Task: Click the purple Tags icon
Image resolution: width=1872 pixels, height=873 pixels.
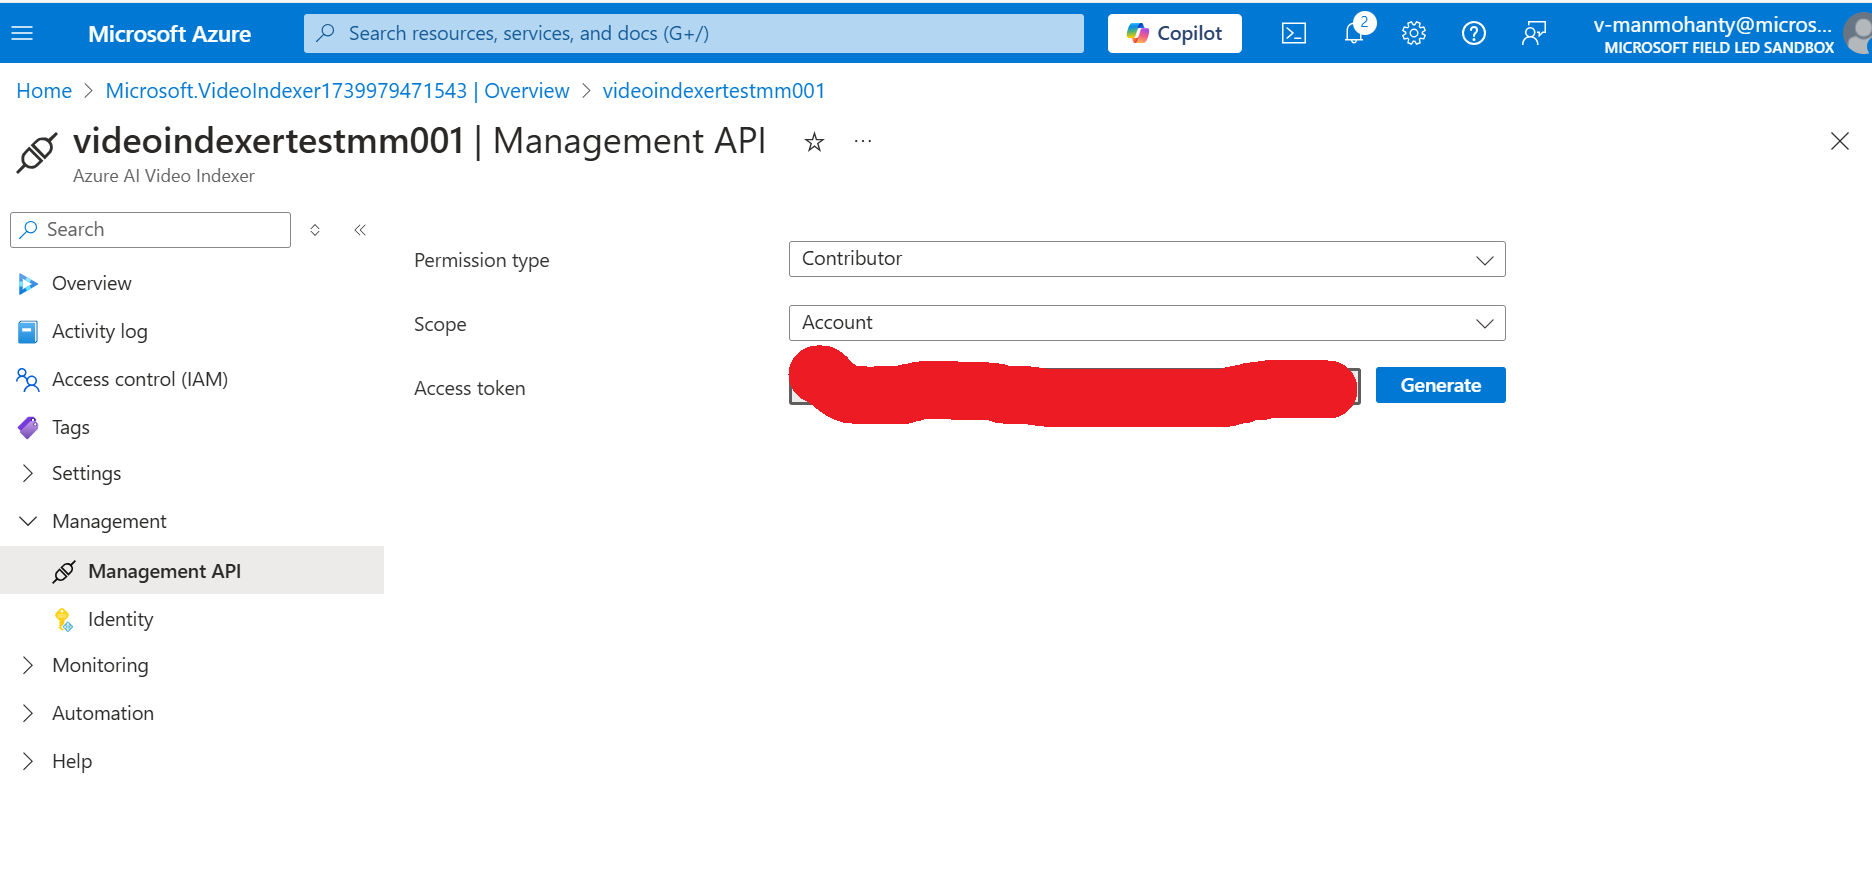Action: point(28,428)
